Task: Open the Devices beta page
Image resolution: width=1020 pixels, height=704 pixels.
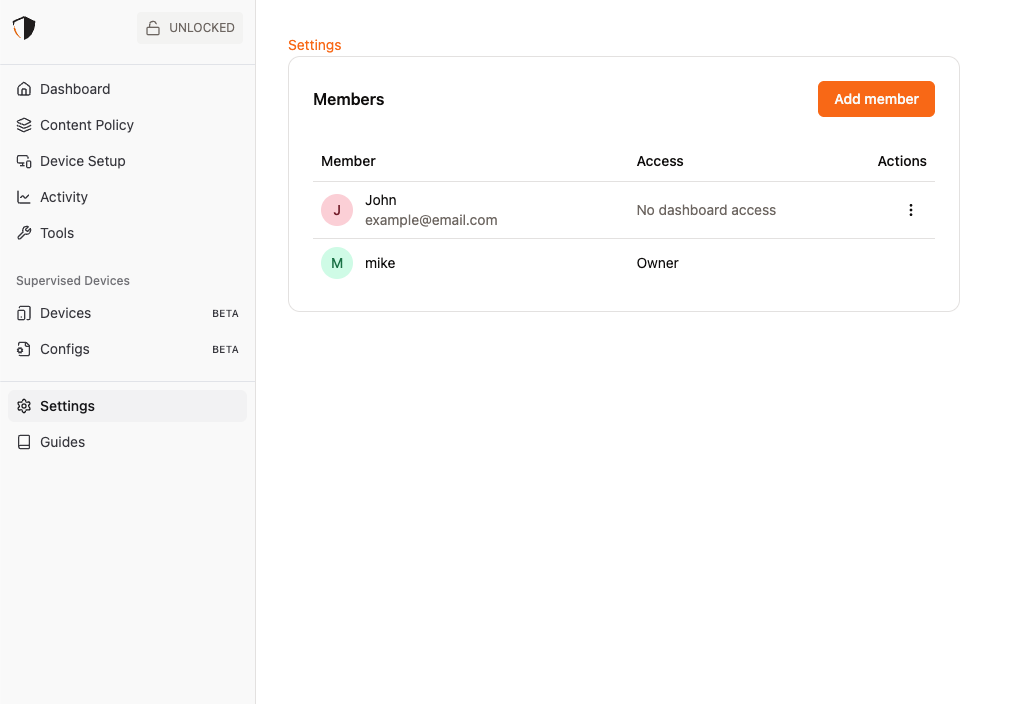Action: [x=128, y=314]
